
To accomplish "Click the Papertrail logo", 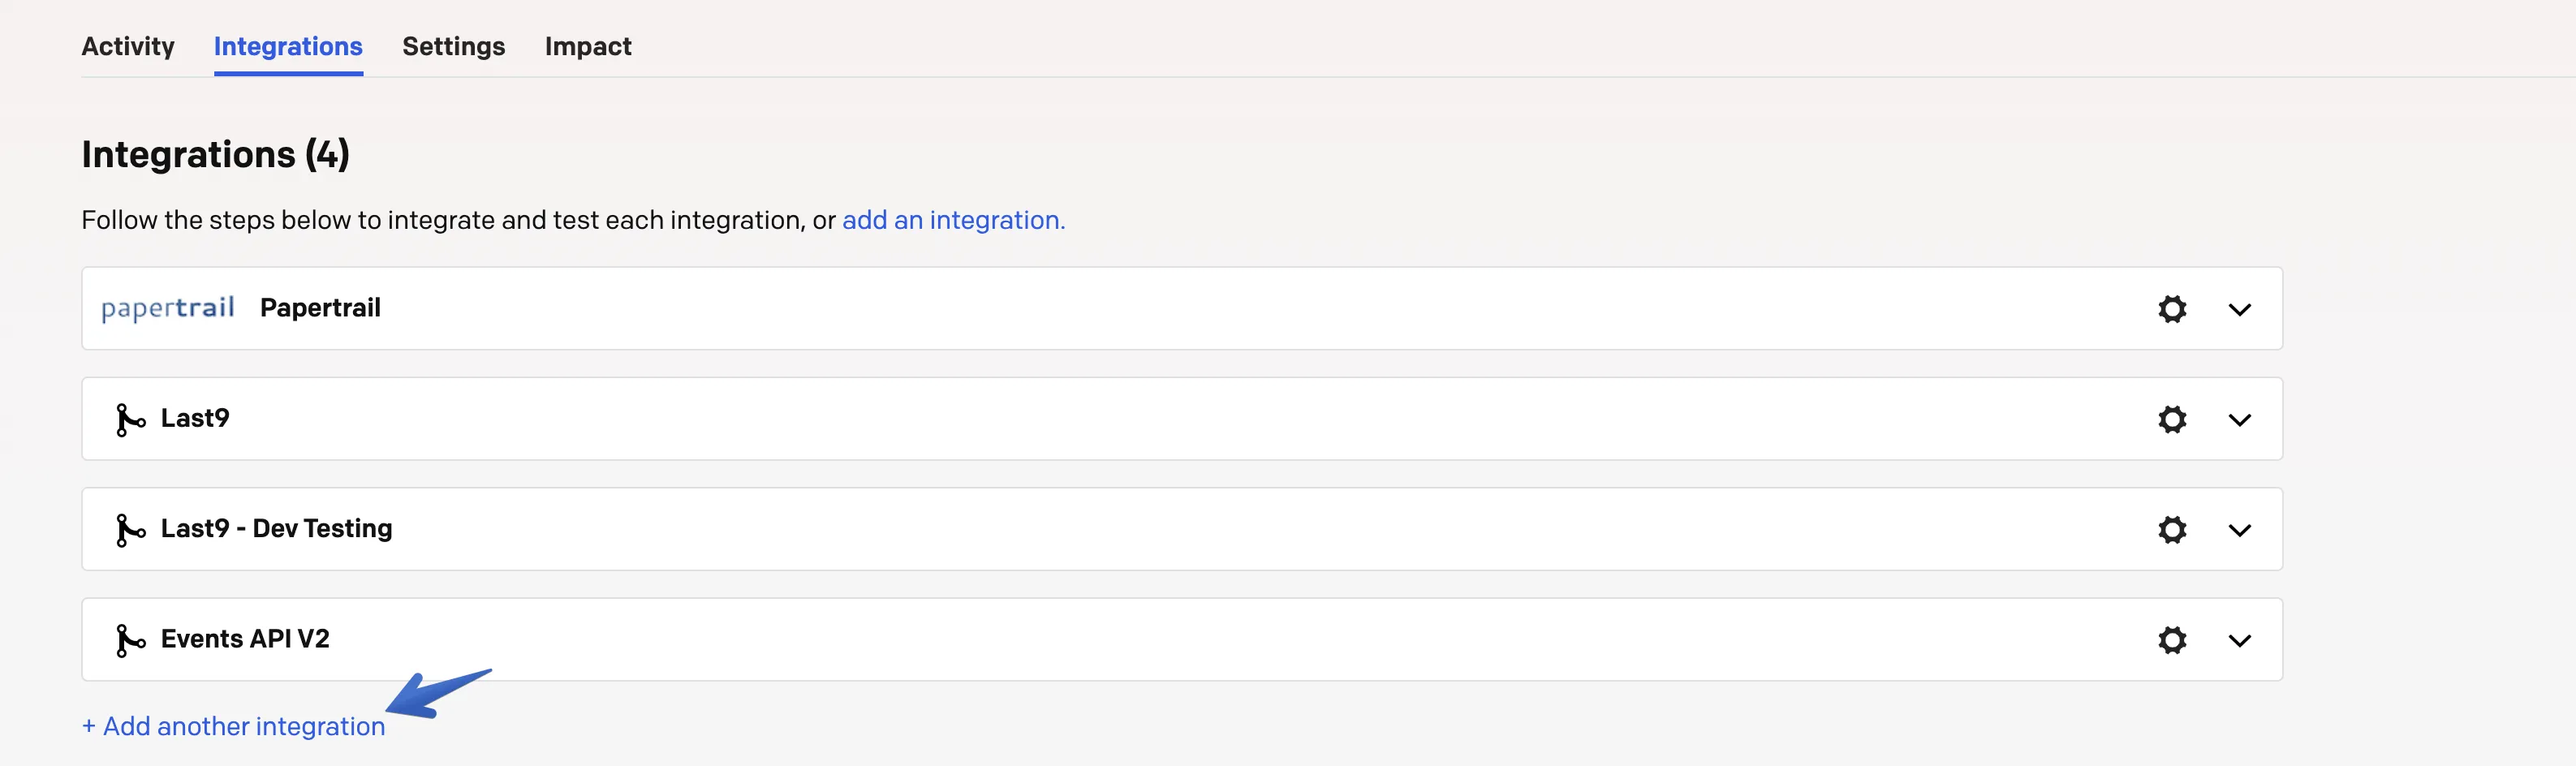I will coord(168,308).
